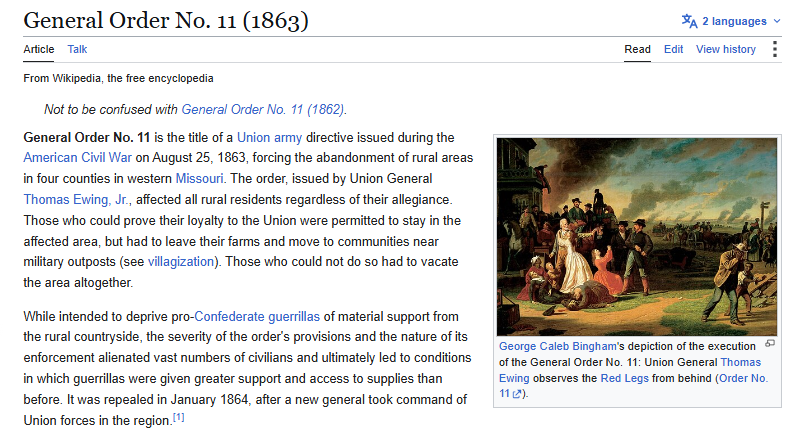Viewport: 792px width, 439px height.
Task: Open the Red Legs link in caption
Action: tap(624, 378)
